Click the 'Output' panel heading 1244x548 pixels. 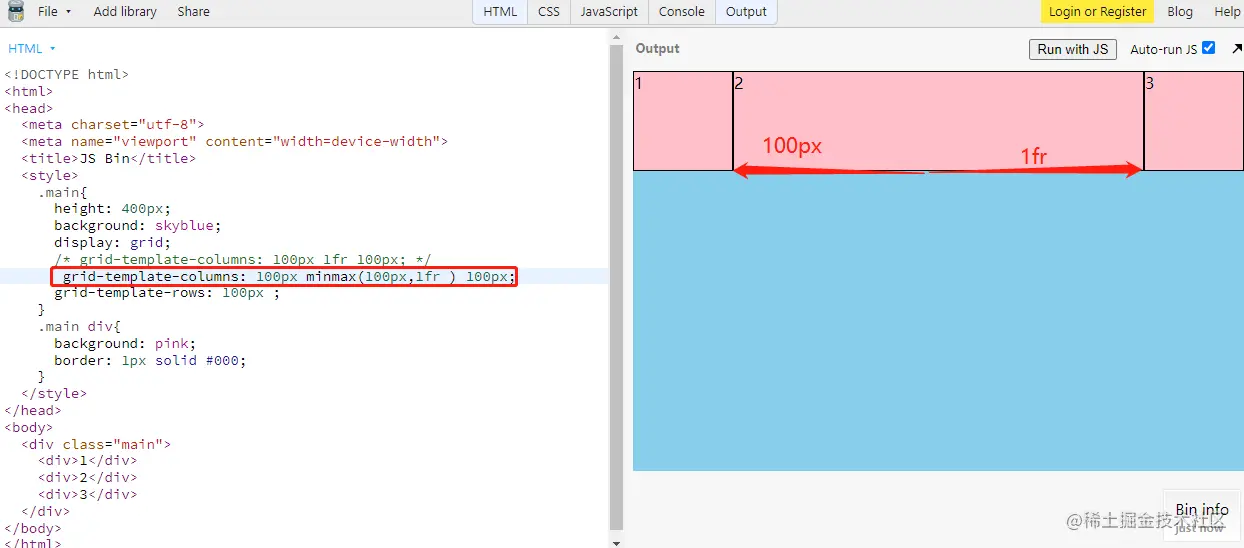click(x=657, y=48)
